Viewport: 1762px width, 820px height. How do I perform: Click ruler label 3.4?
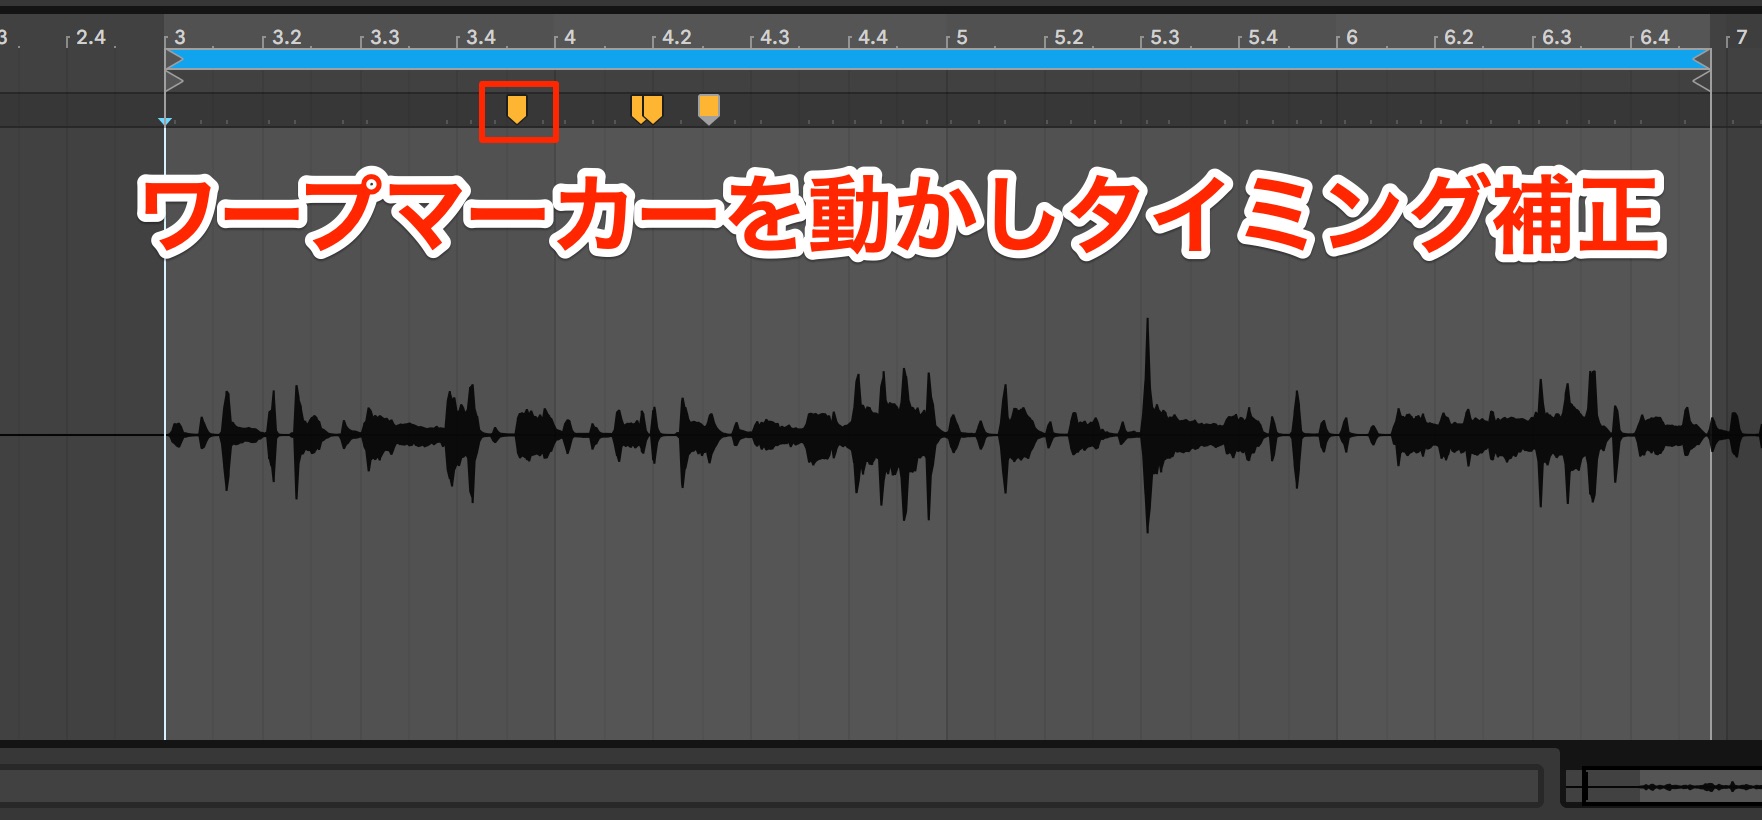pyautogui.click(x=481, y=37)
